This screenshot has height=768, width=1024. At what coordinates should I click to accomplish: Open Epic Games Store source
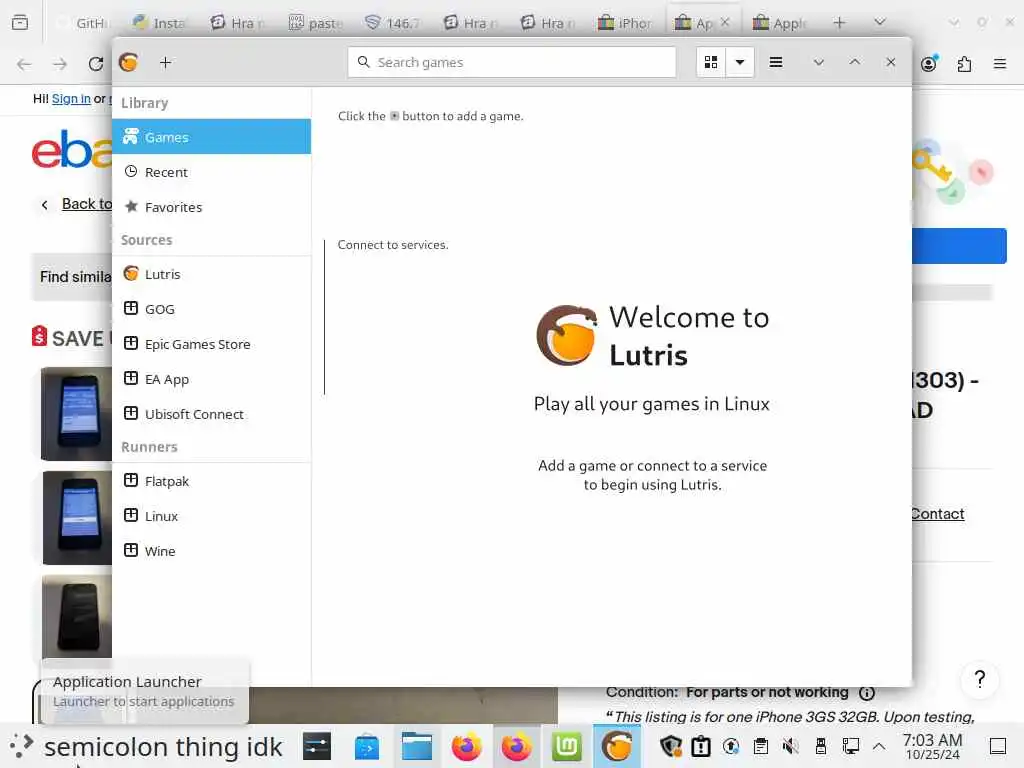[x=212, y=344]
